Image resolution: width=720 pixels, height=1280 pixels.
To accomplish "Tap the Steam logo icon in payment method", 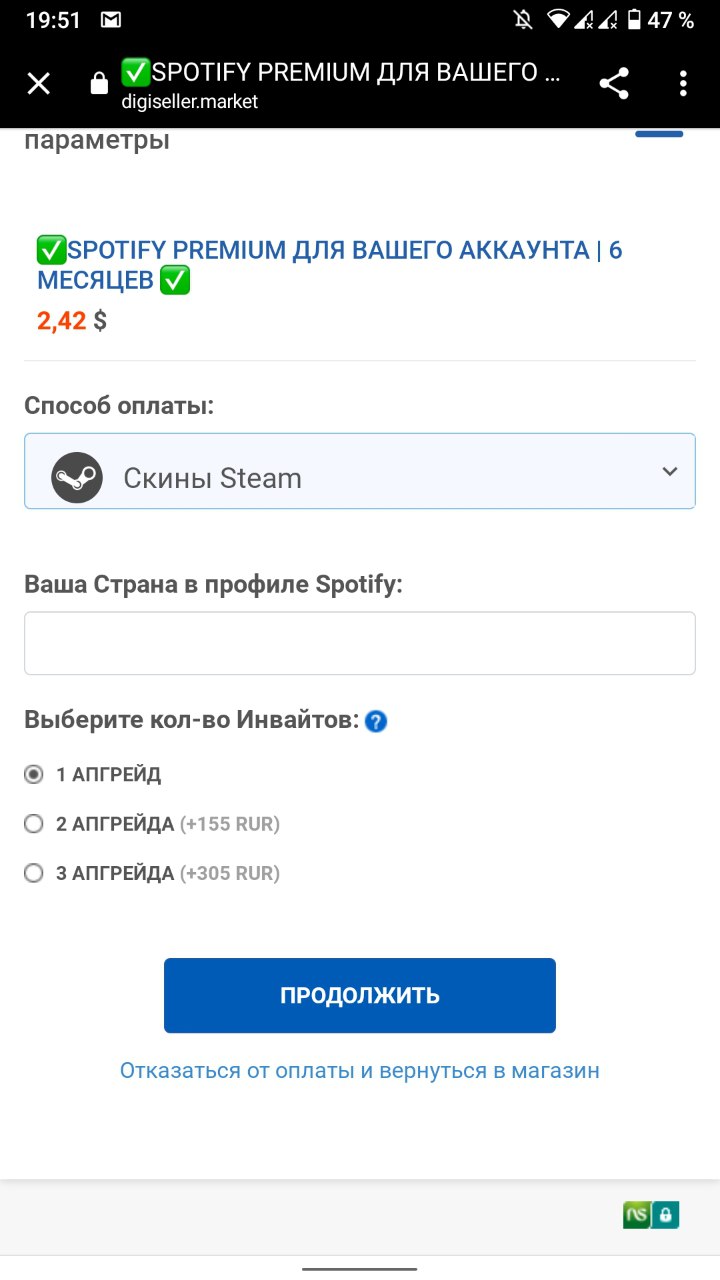I will (77, 478).
